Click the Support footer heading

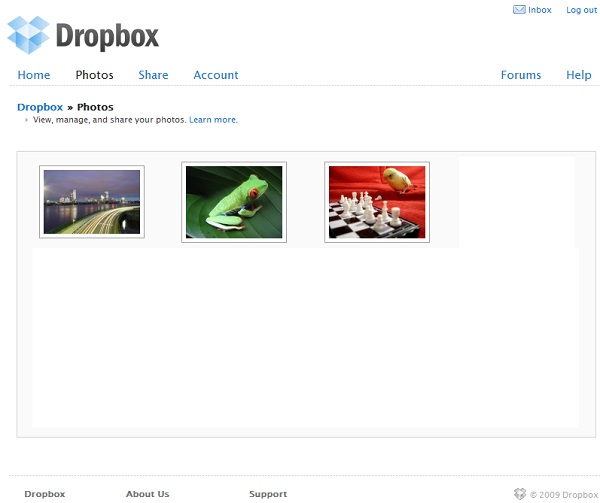click(x=268, y=494)
